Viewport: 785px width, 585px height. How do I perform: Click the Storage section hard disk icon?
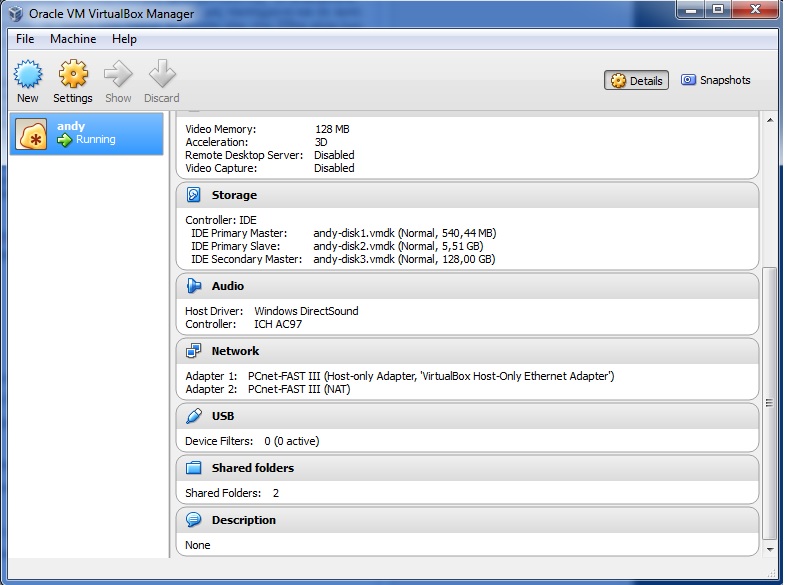tap(193, 195)
